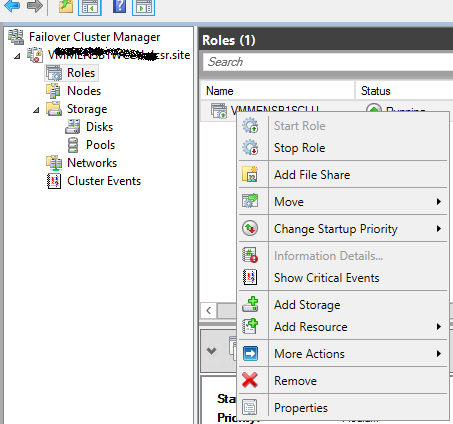Select Nodes in the tree
The width and height of the screenshot is (453, 424).
tap(84, 91)
